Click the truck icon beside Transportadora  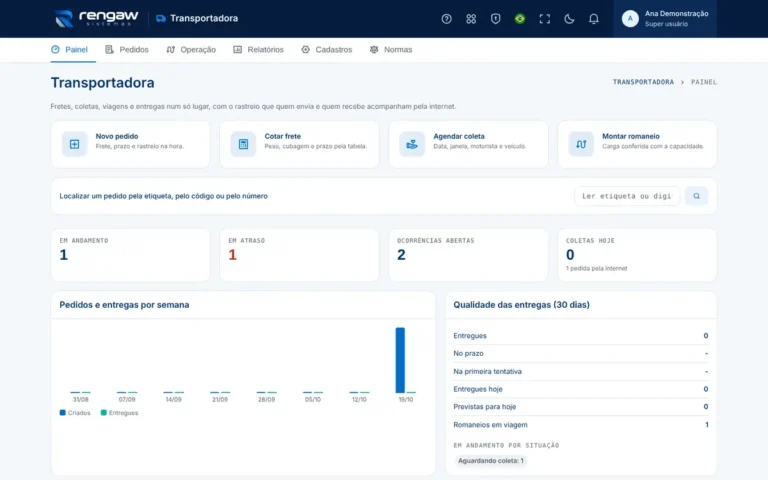click(161, 19)
